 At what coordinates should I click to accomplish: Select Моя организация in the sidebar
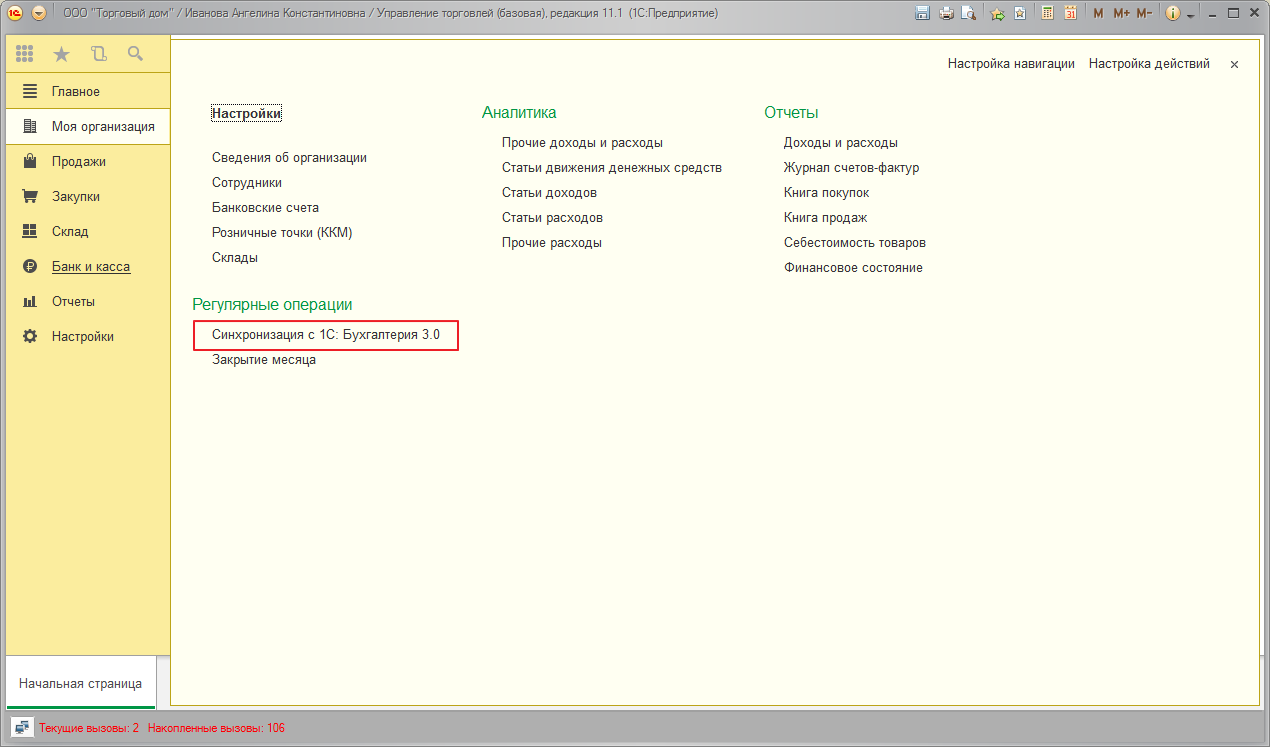pyautogui.click(x=87, y=126)
